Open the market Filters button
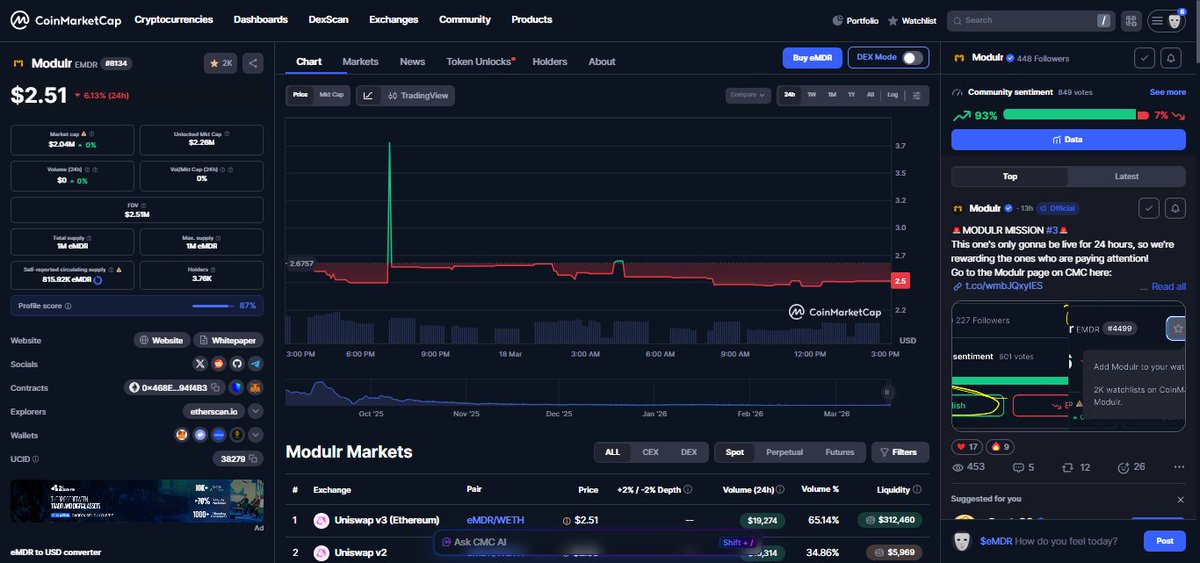Screen dimensions: 1200x563 [898, 452]
